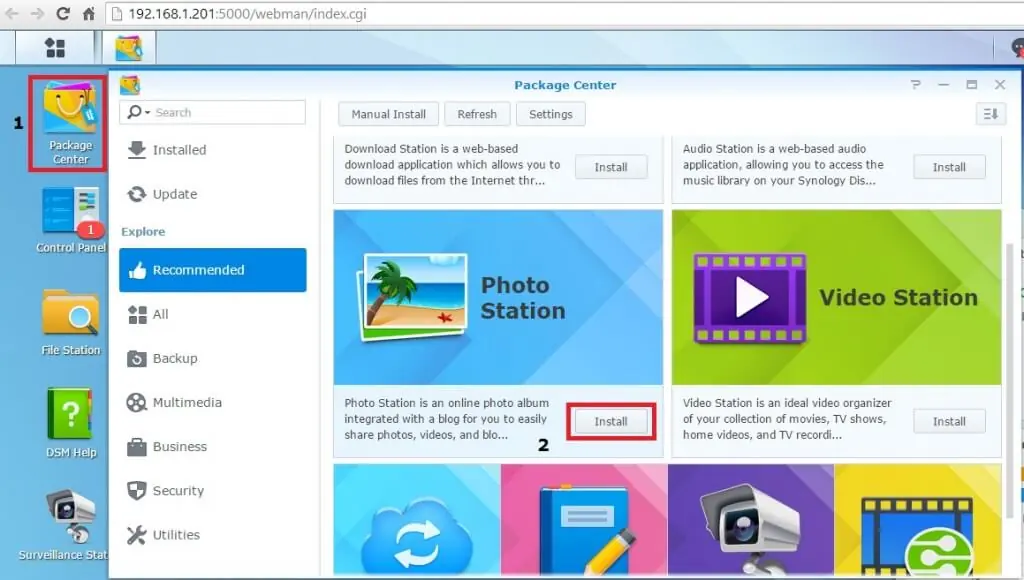Open the Control Panel desktop icon
Viewport: 1024px width, 580px height.
coord(70,213)
